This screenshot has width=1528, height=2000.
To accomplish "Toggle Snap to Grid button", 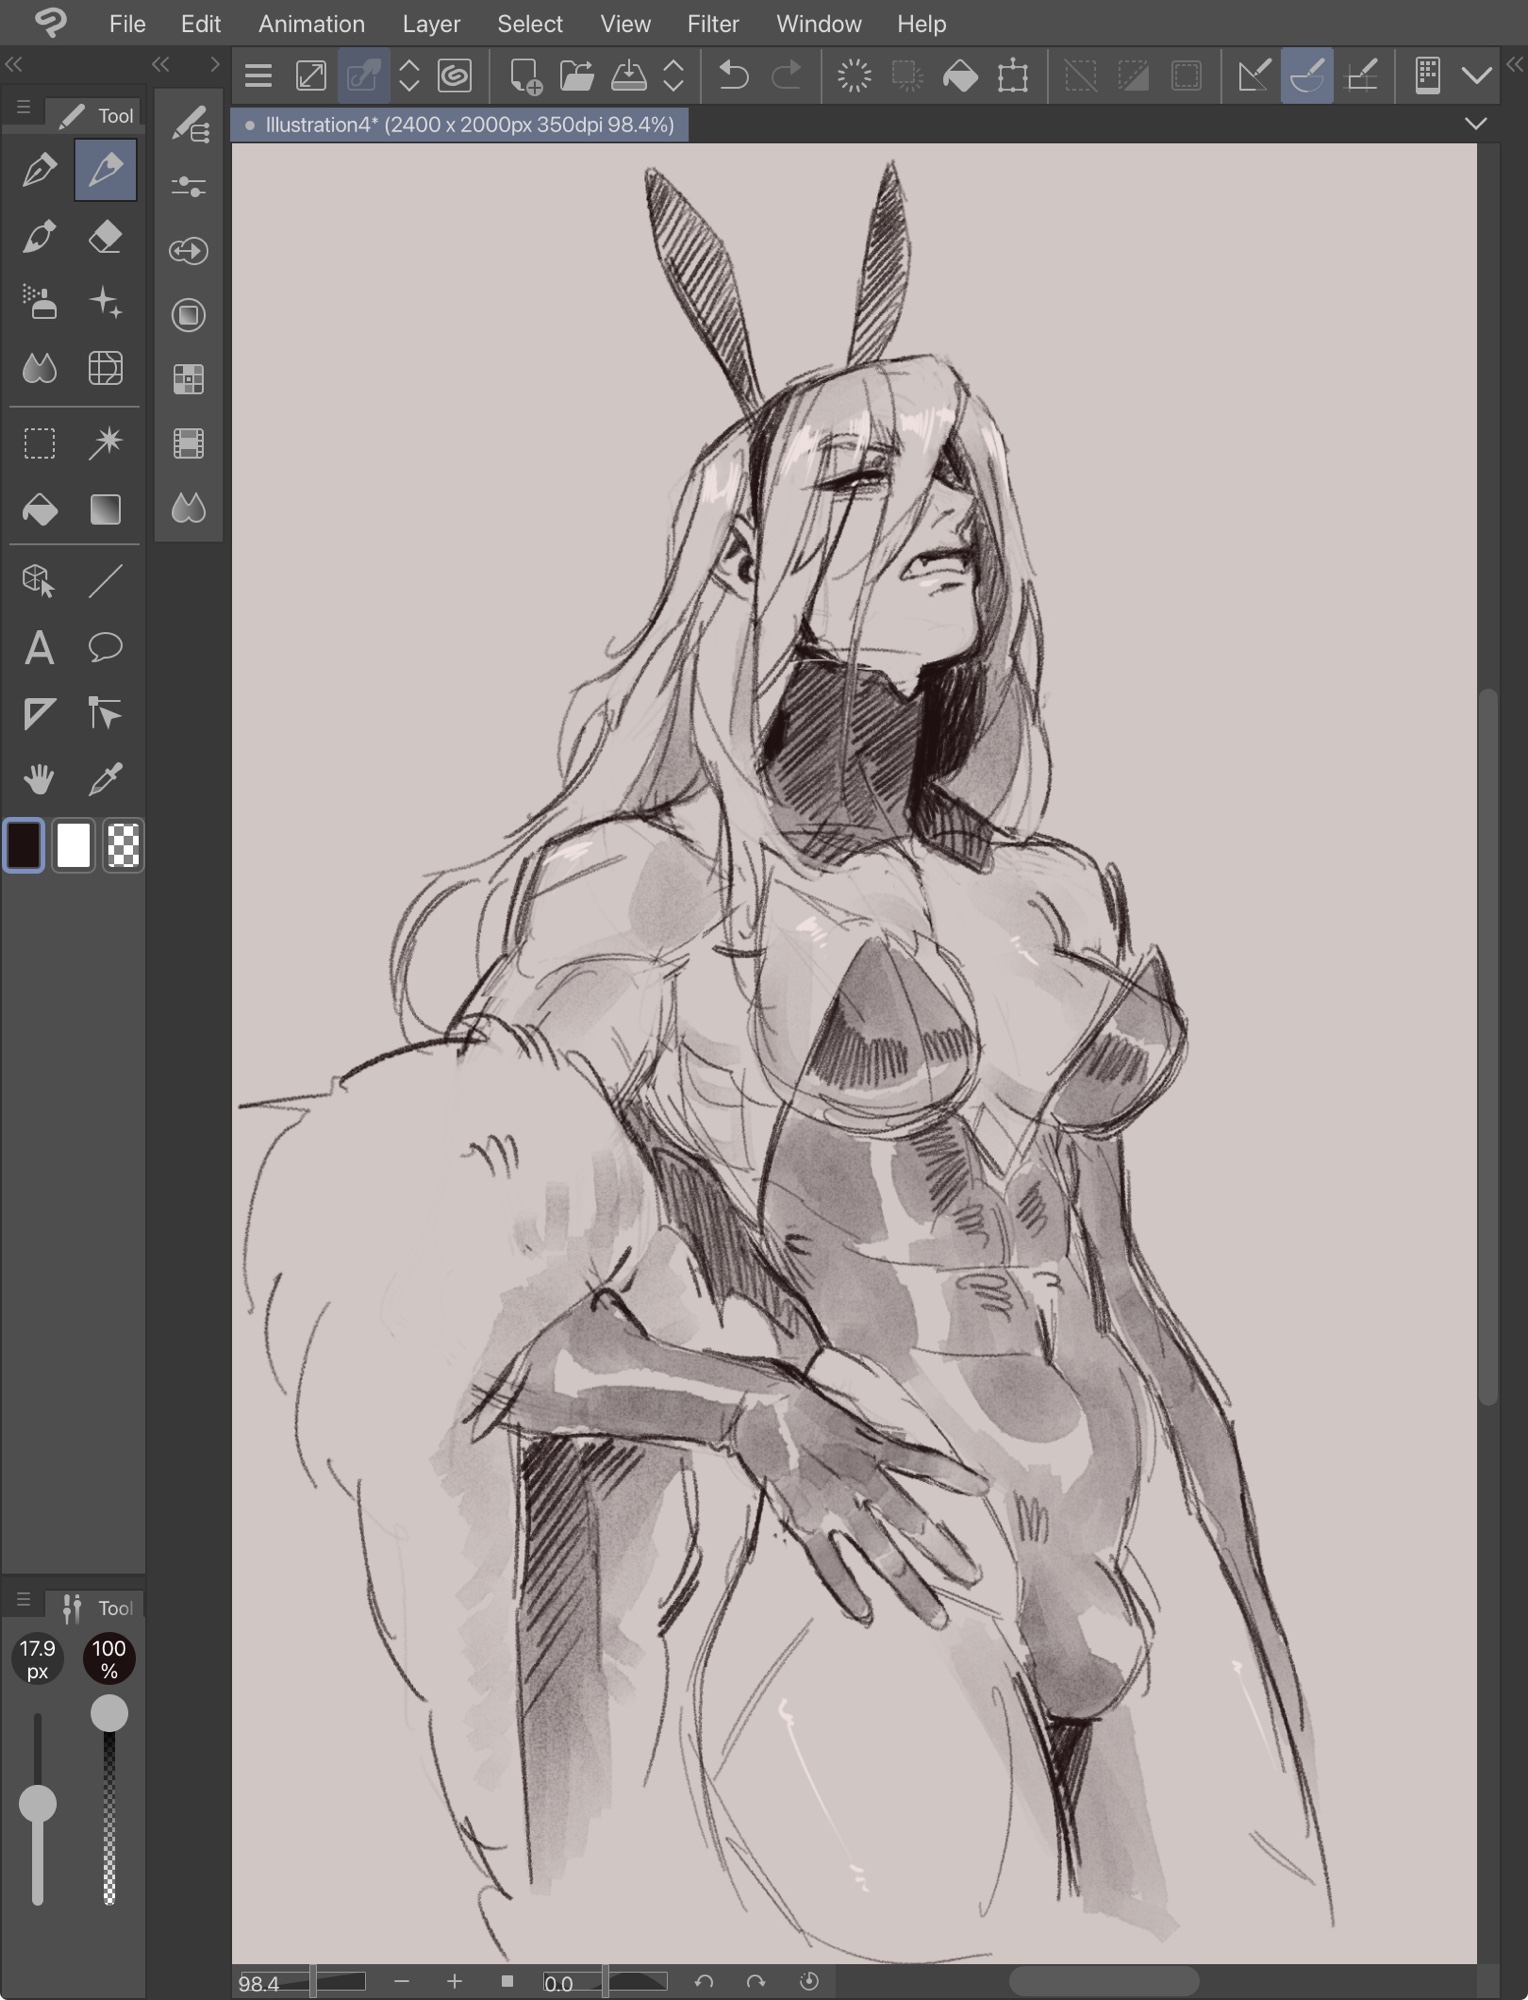I will click(x=1361, y=76).
